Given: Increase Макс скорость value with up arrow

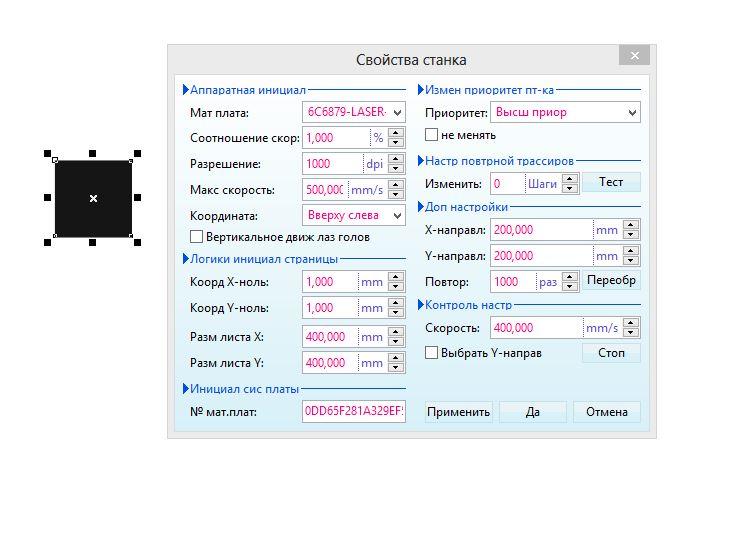Looking at the screenshot, I should pyautogui.click(x=397, y=185).
